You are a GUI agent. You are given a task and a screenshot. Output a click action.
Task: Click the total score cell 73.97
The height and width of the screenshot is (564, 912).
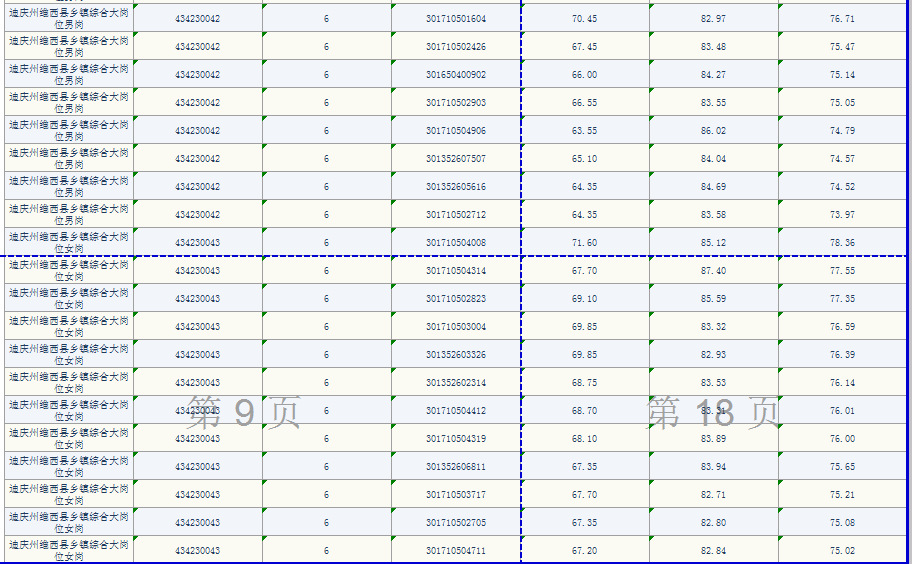pos(842,215)
